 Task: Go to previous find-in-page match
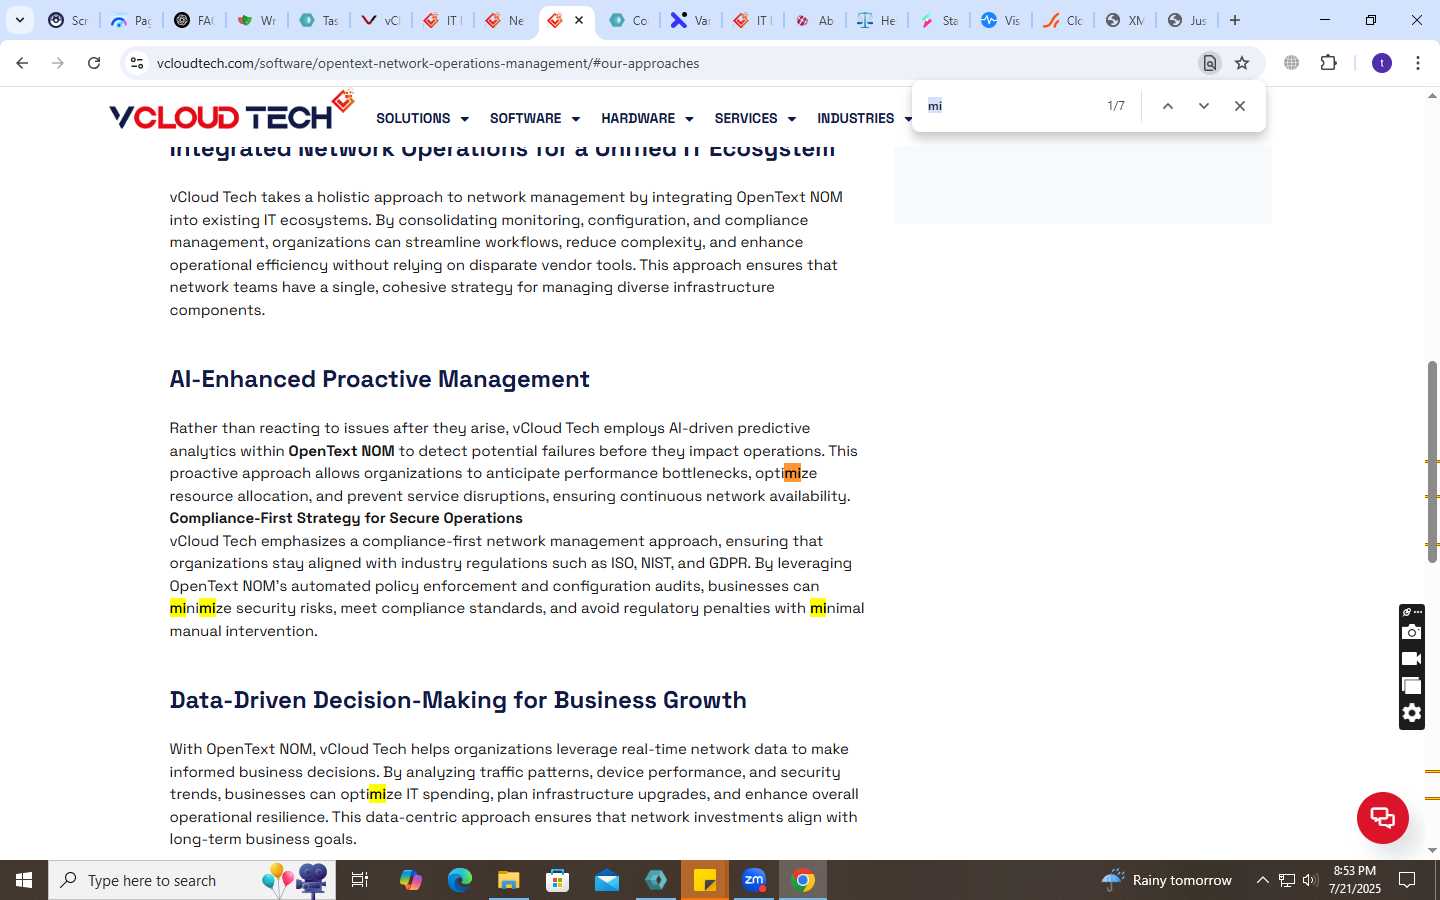pyautogui.click(x=1167, y=106)
